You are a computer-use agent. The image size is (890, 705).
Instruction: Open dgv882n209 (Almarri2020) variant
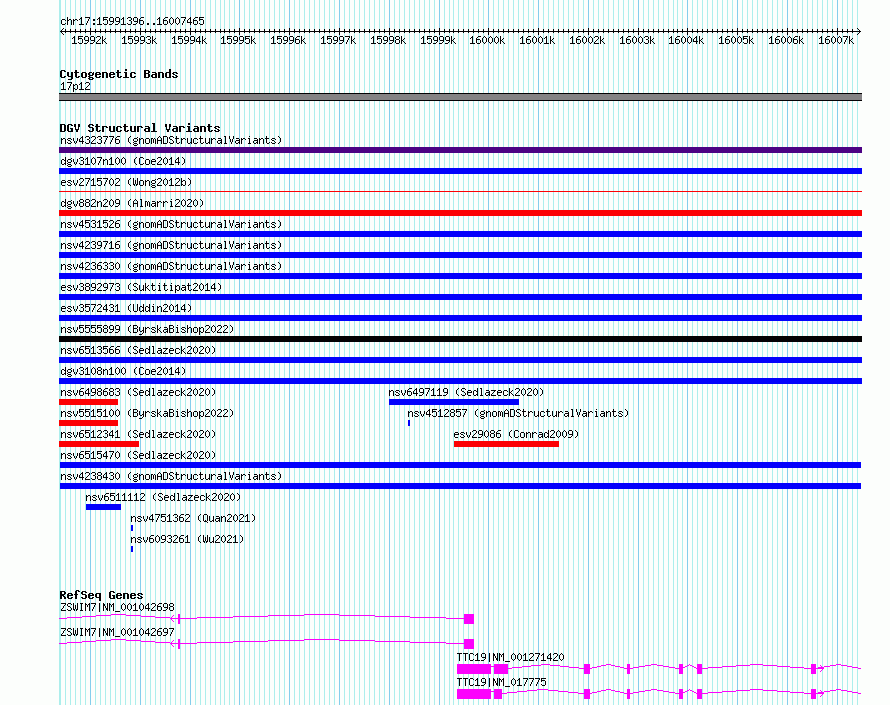tap(132, 203)
